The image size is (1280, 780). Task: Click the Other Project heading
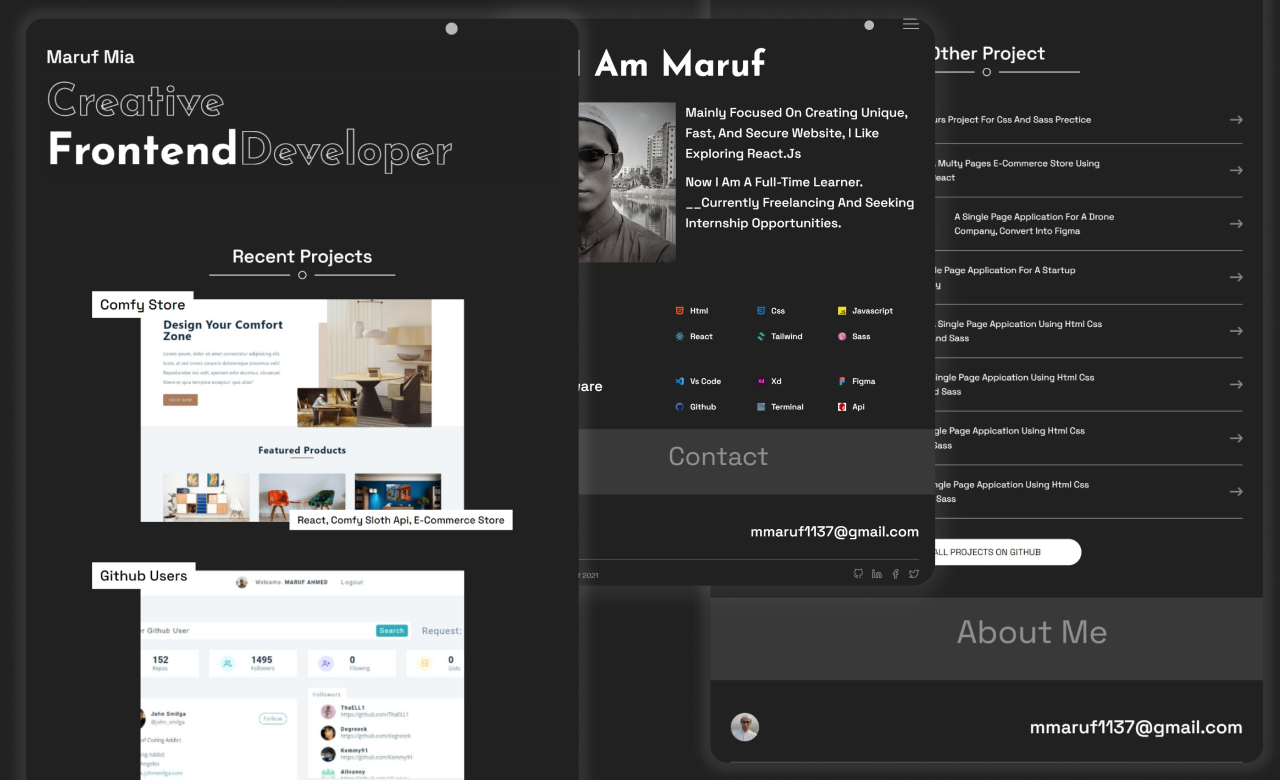(988, 54)
